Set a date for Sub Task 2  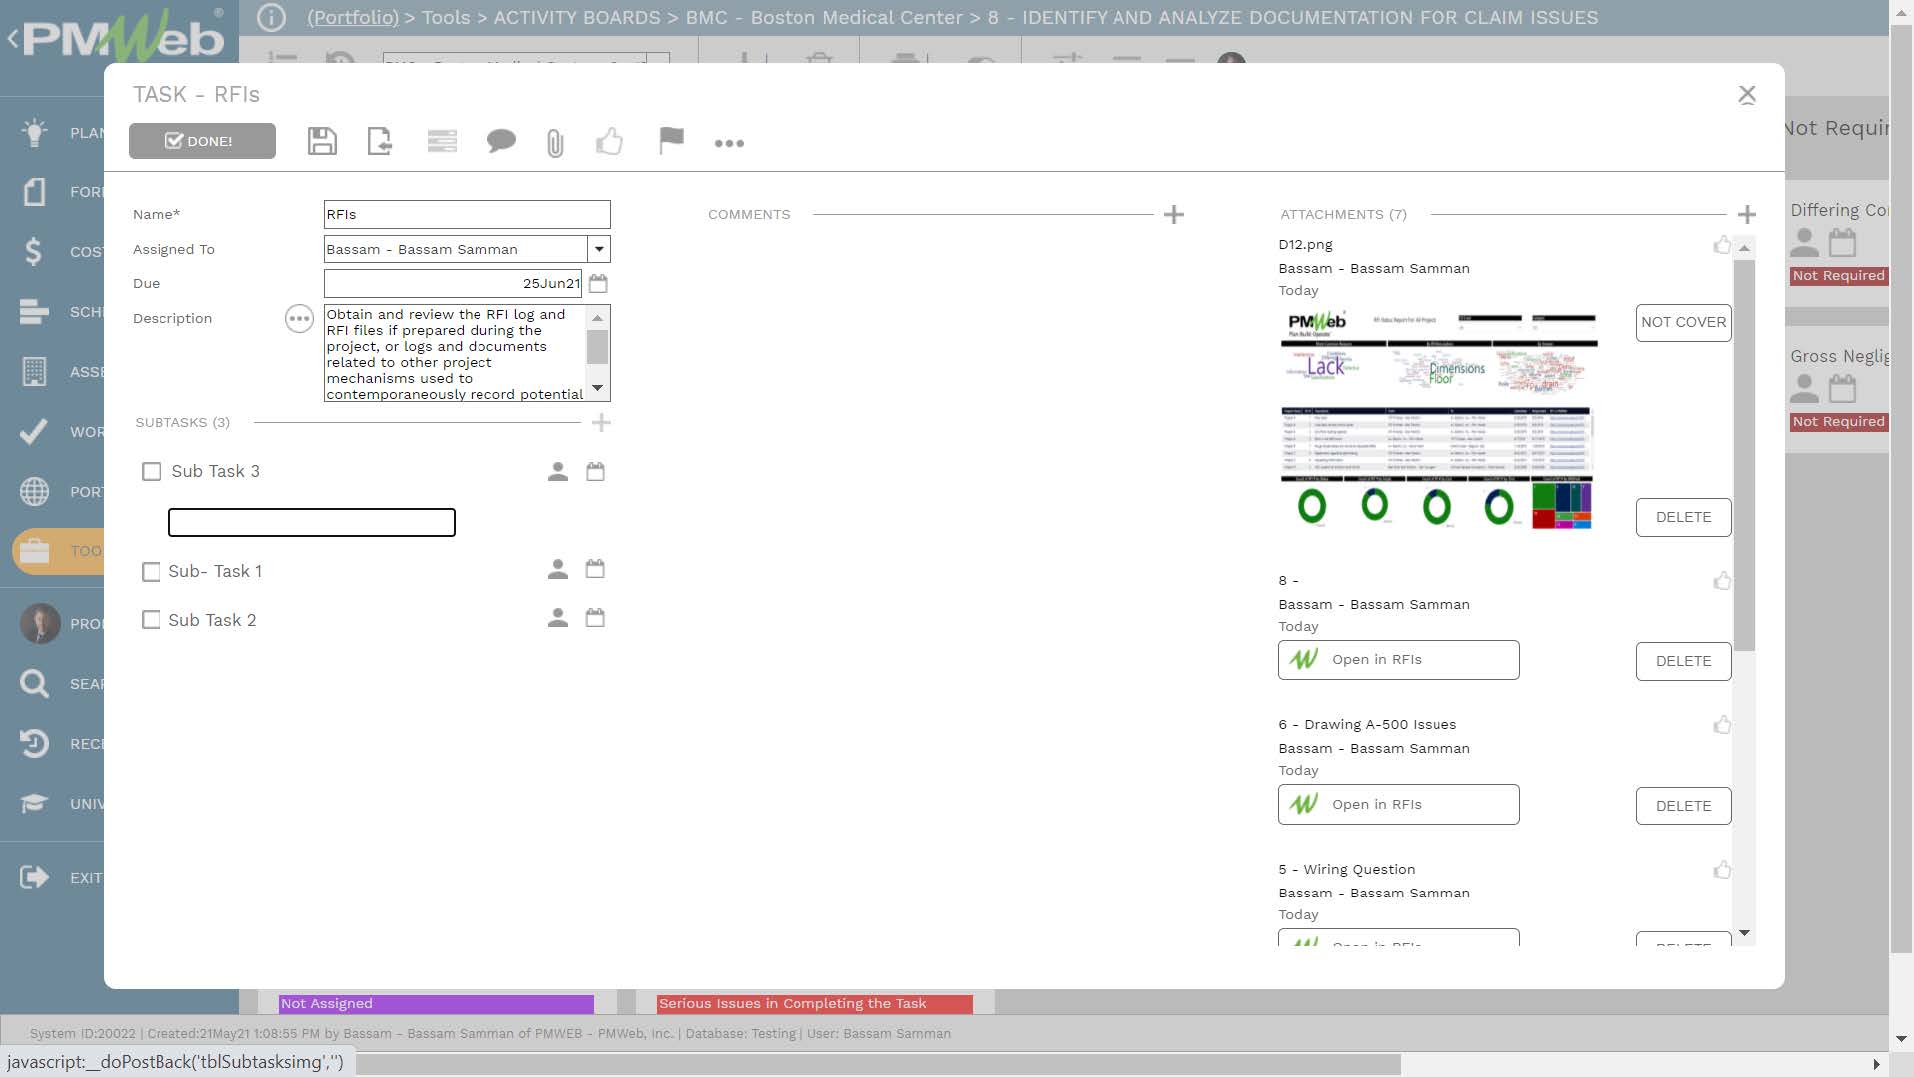[x=595, y=618]
